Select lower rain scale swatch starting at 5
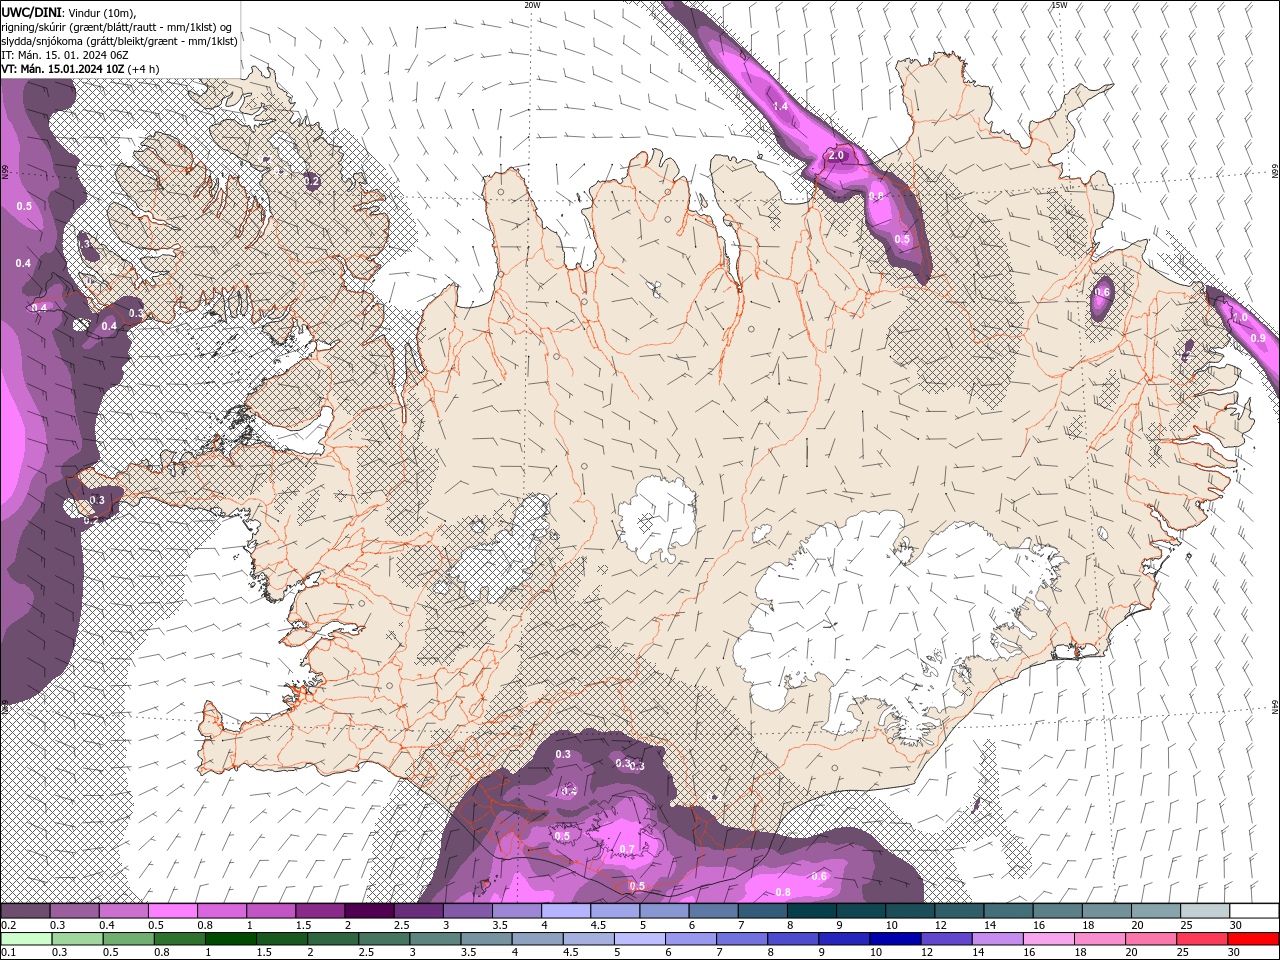This screenshot has width=1280, height=960. (640, 939)
